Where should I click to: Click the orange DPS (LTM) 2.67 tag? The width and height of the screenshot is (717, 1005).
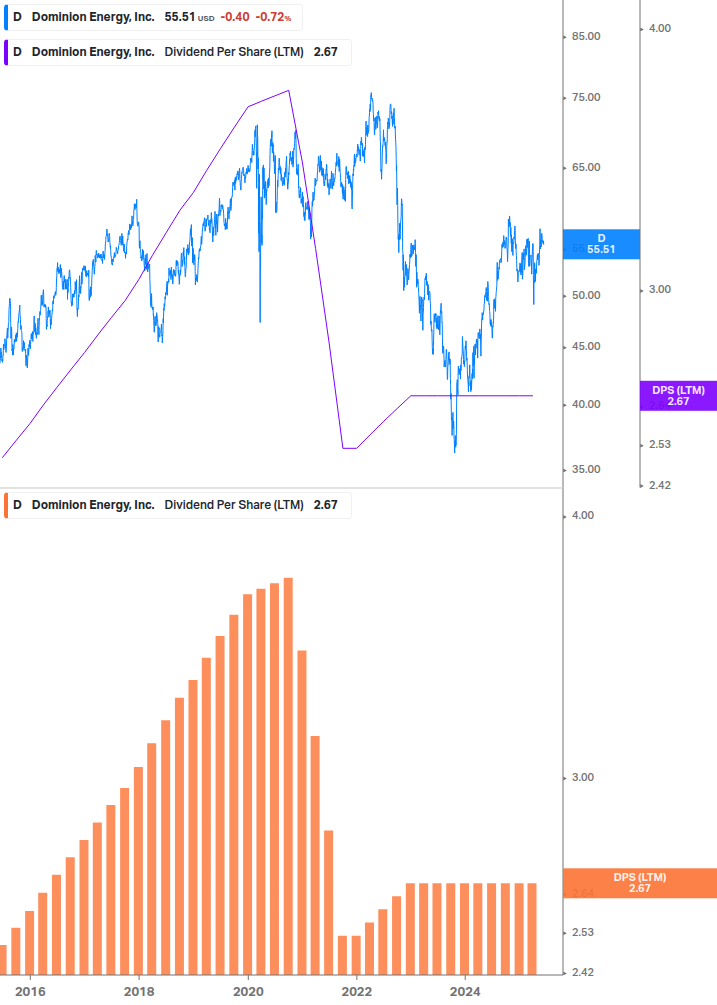point(639,883)
